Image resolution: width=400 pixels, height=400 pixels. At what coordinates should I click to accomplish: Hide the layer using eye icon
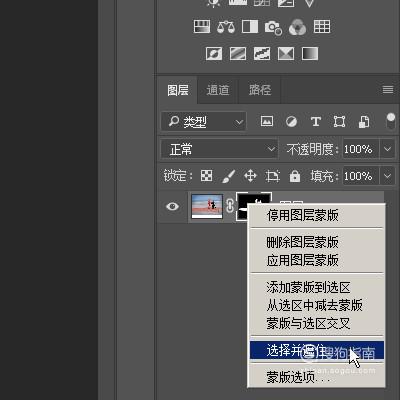tap(172, 206)
